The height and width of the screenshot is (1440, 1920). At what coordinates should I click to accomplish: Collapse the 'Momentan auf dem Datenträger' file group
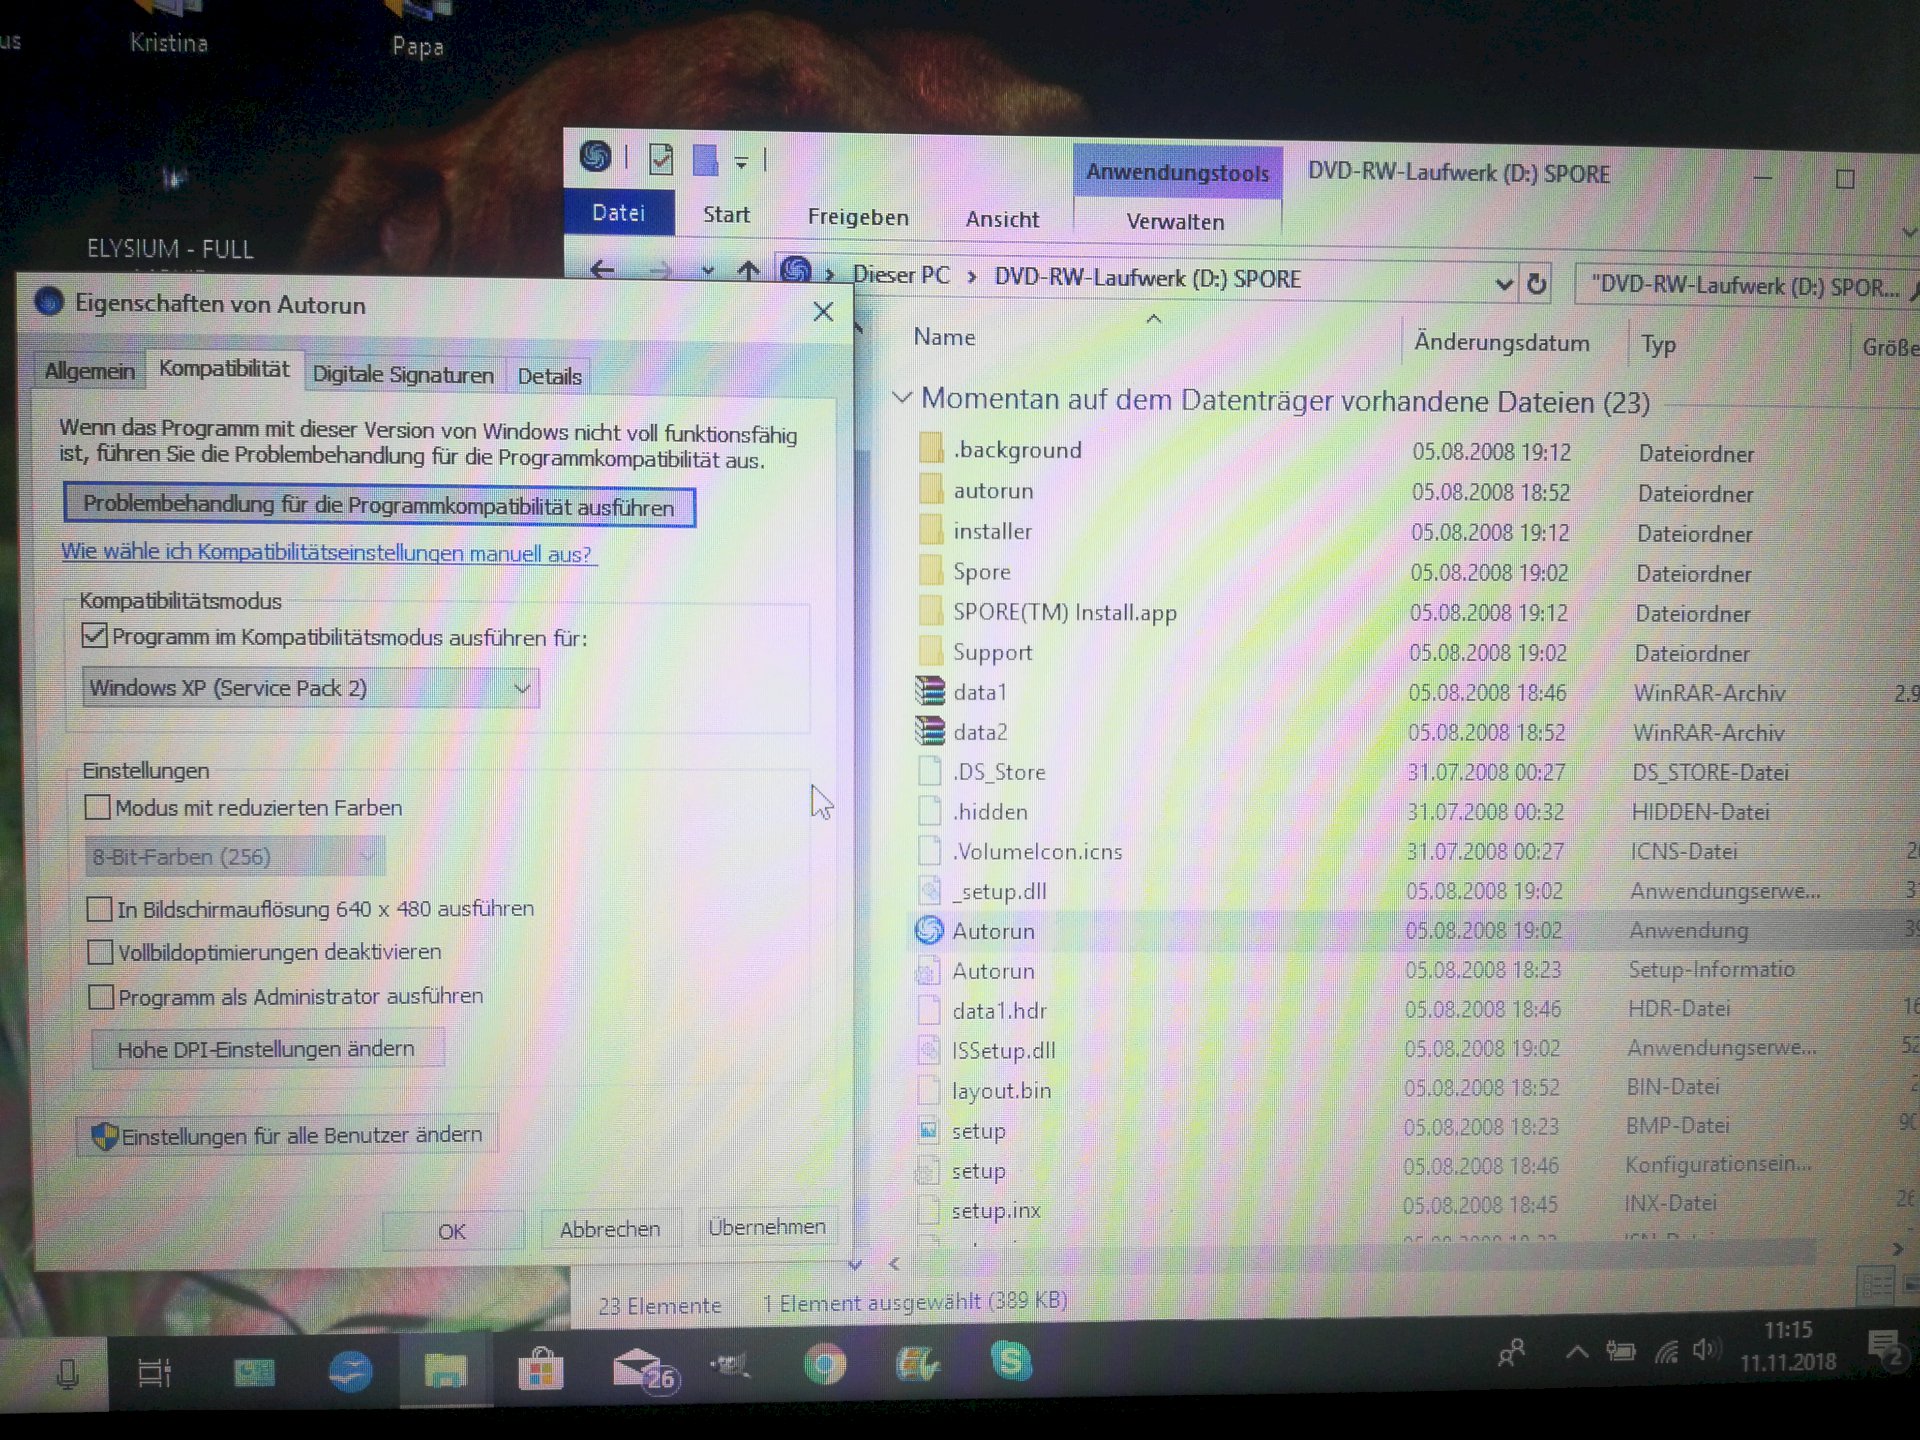pos(901,399)
